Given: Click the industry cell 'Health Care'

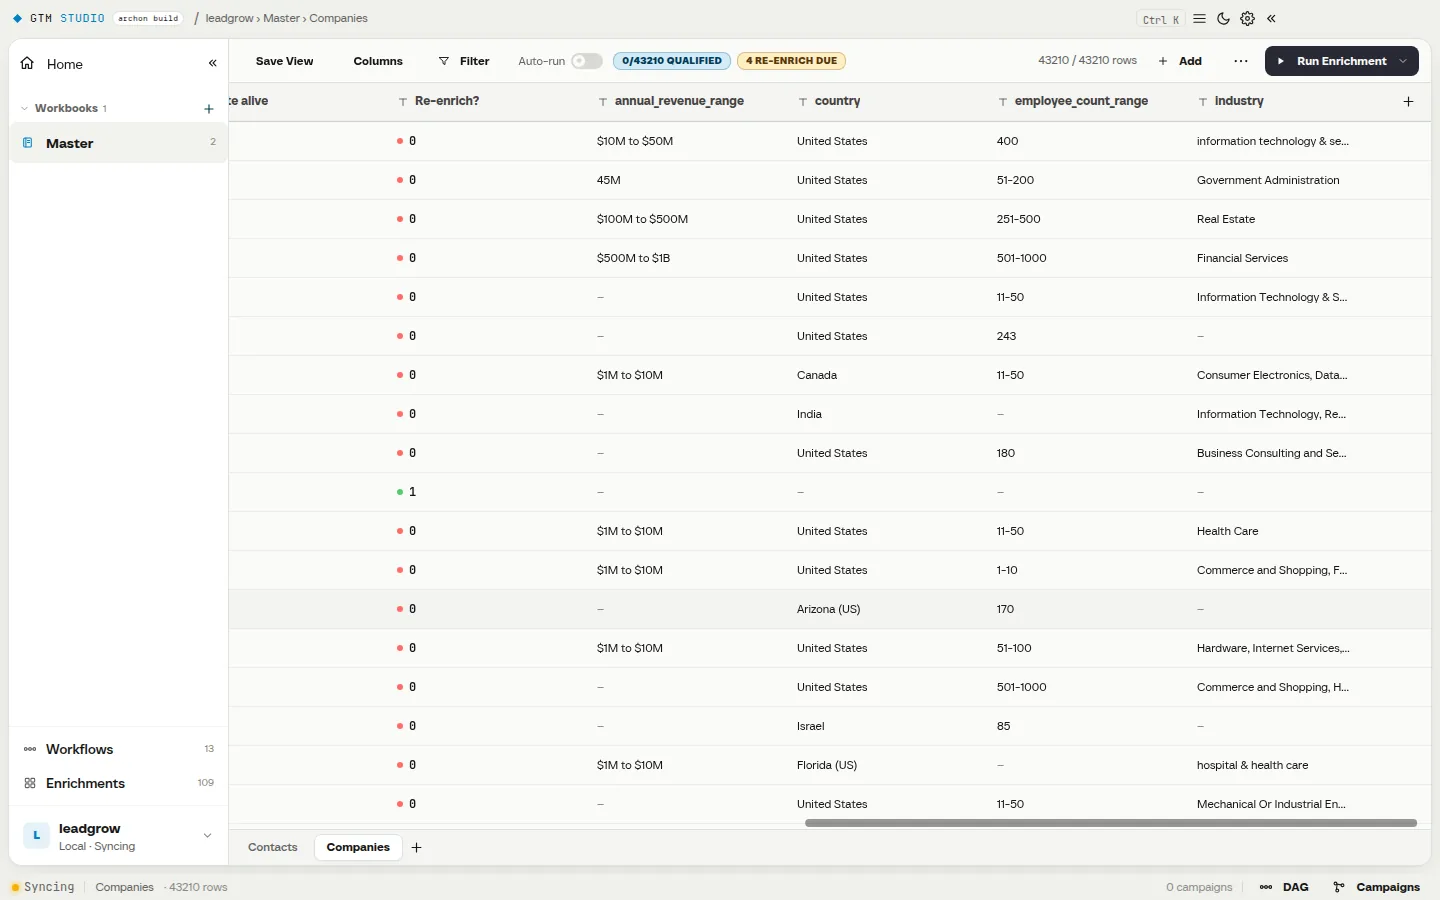Looking at the screenshot, I should [1227, 531].
